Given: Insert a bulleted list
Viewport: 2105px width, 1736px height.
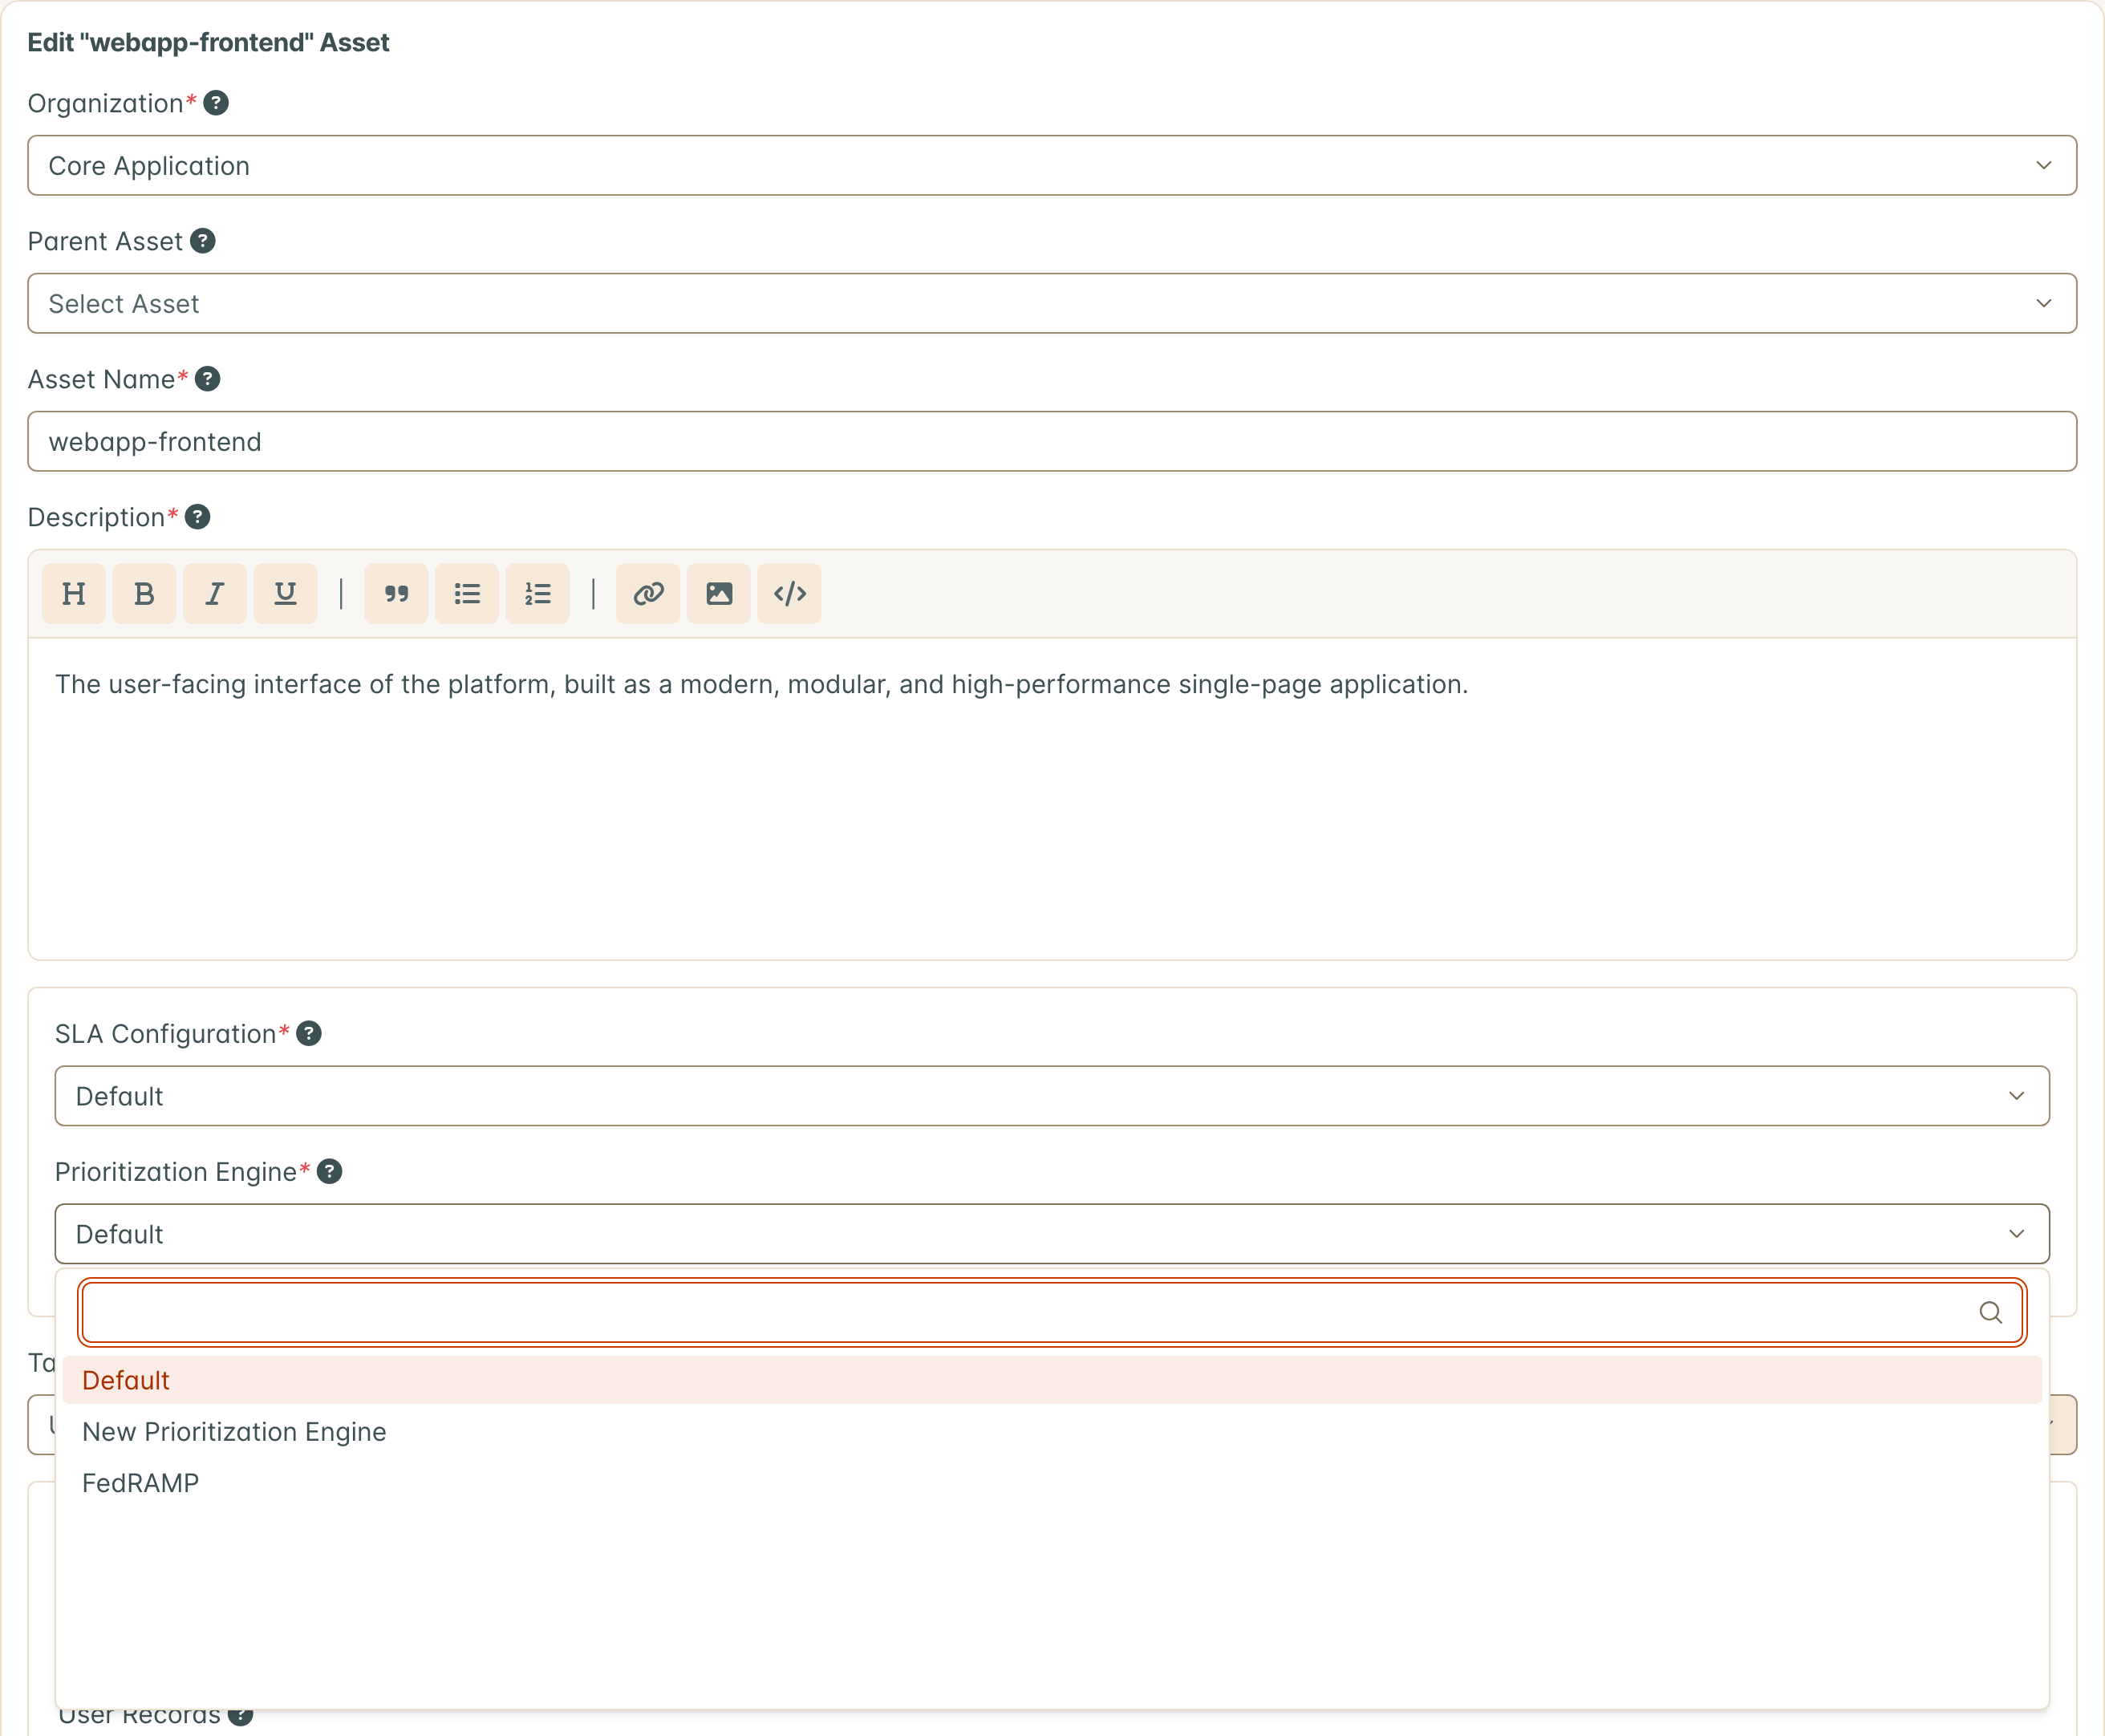Looking at the screenshot, I should (x=467, y=594).
